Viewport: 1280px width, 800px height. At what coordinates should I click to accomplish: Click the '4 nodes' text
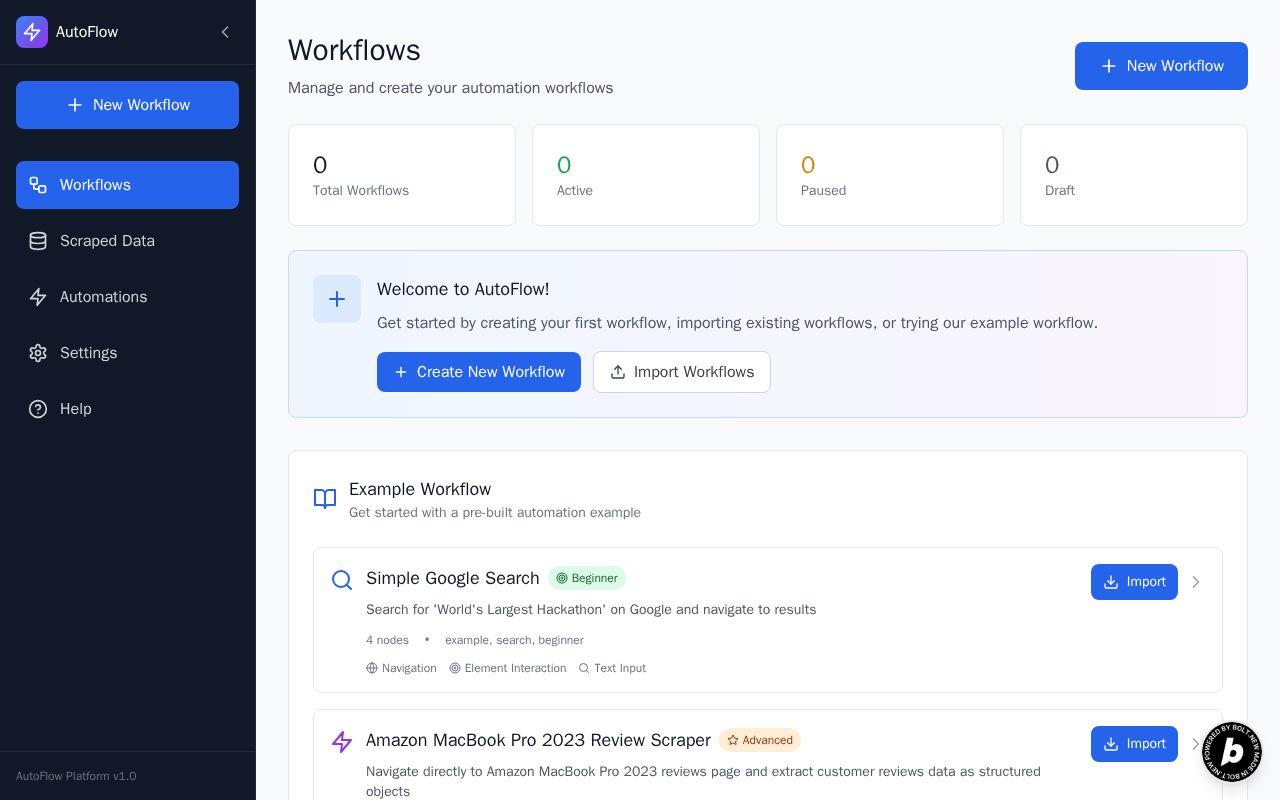coord(387,640)
